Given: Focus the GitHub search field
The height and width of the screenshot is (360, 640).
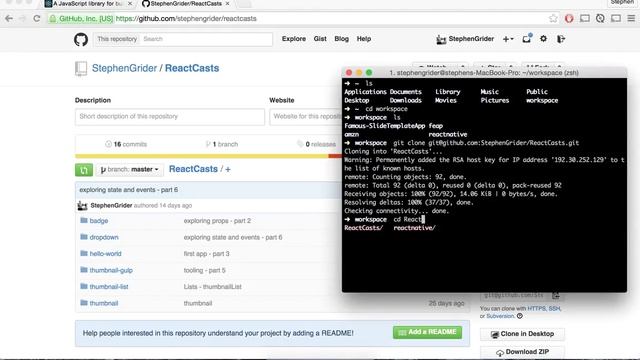Looking at the screenshot, I should [x=206, y=39].
